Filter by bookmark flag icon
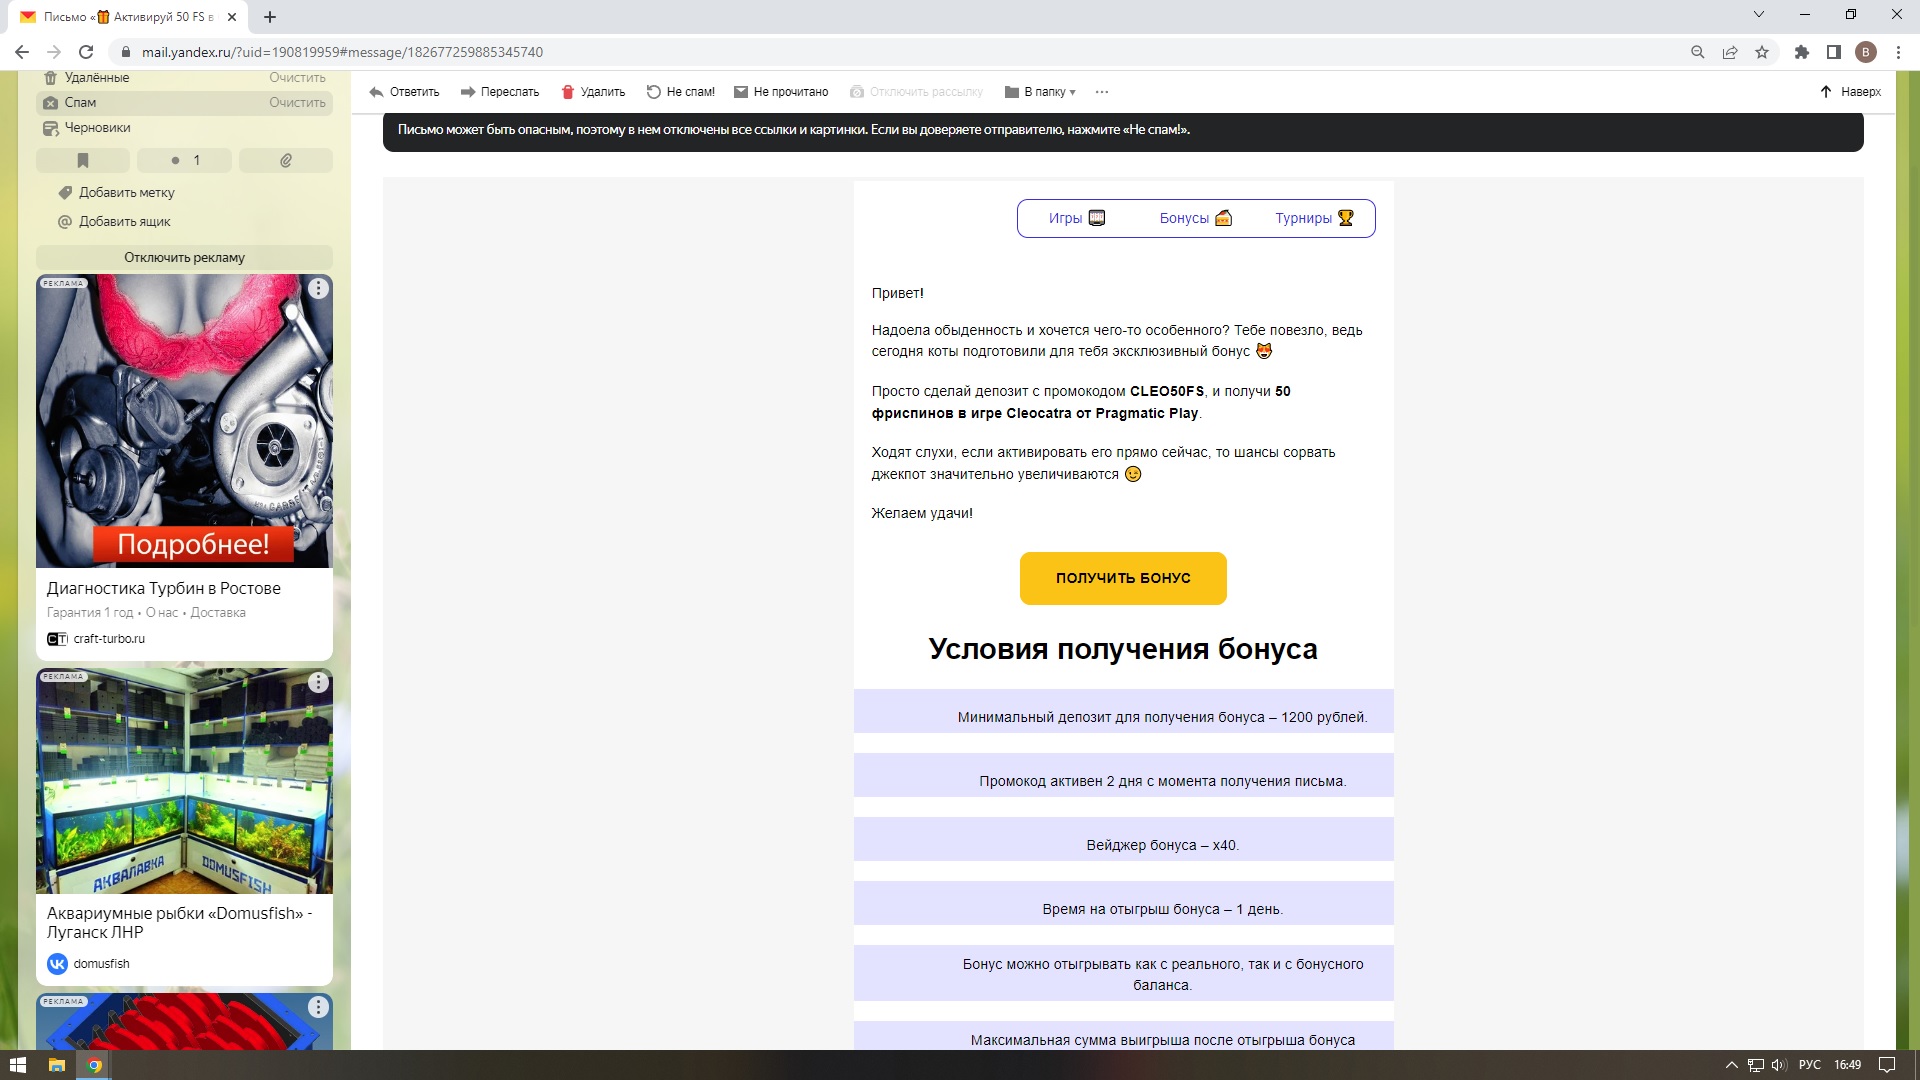 tap(83, 160)
